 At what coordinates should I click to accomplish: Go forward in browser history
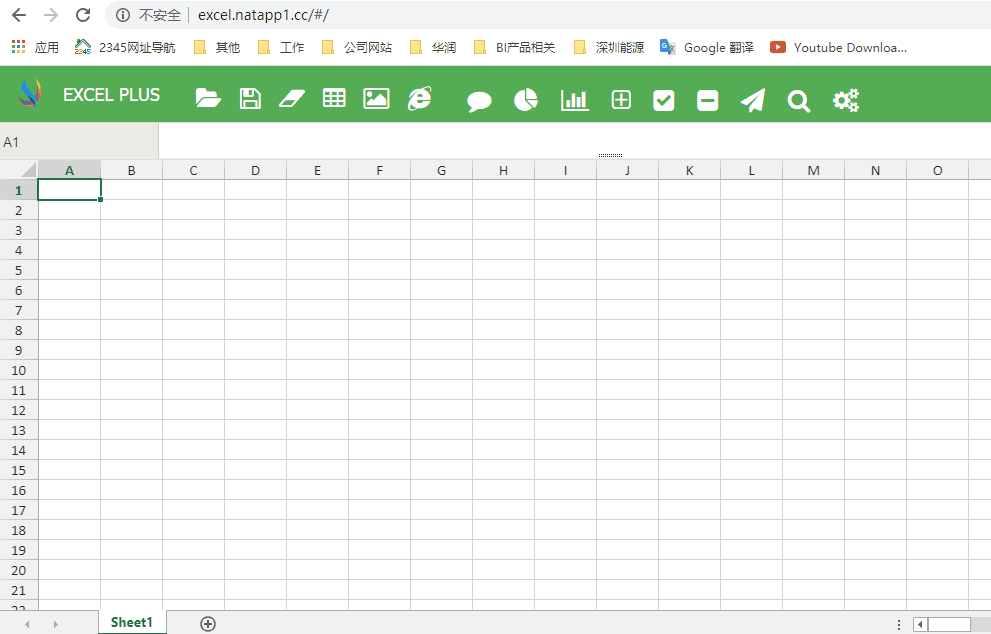click(x=51, y=15)
